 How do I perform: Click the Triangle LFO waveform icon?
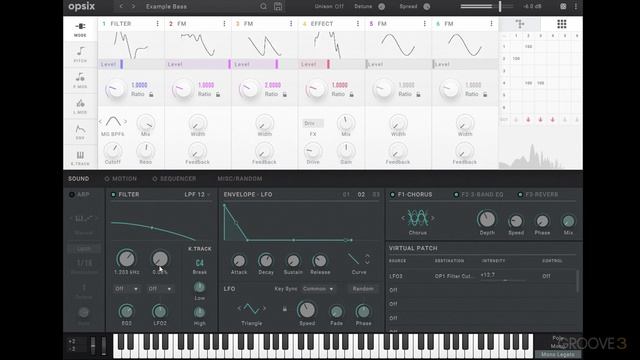pyautogui.click(x=251, y=309)
